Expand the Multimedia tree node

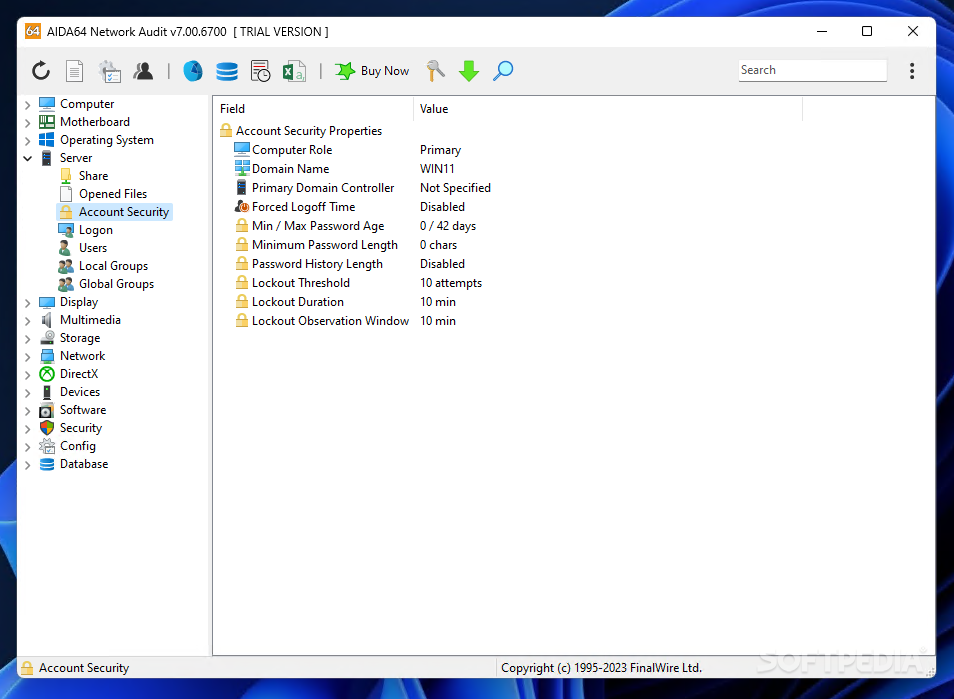[x=27, y=321]
